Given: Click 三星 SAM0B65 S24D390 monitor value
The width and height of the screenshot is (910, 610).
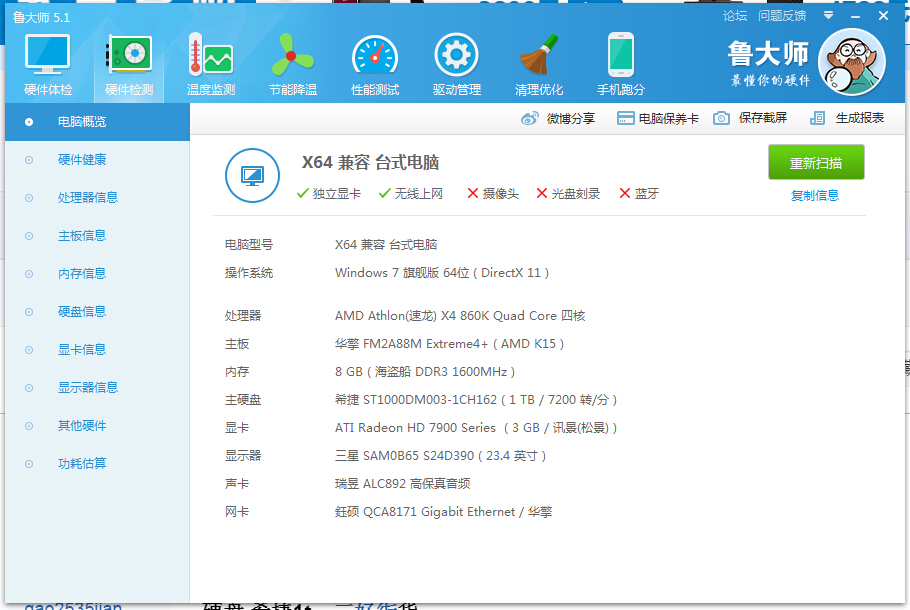Looking at the screenshot, I should pyautogui.click(x=440, y=456).
